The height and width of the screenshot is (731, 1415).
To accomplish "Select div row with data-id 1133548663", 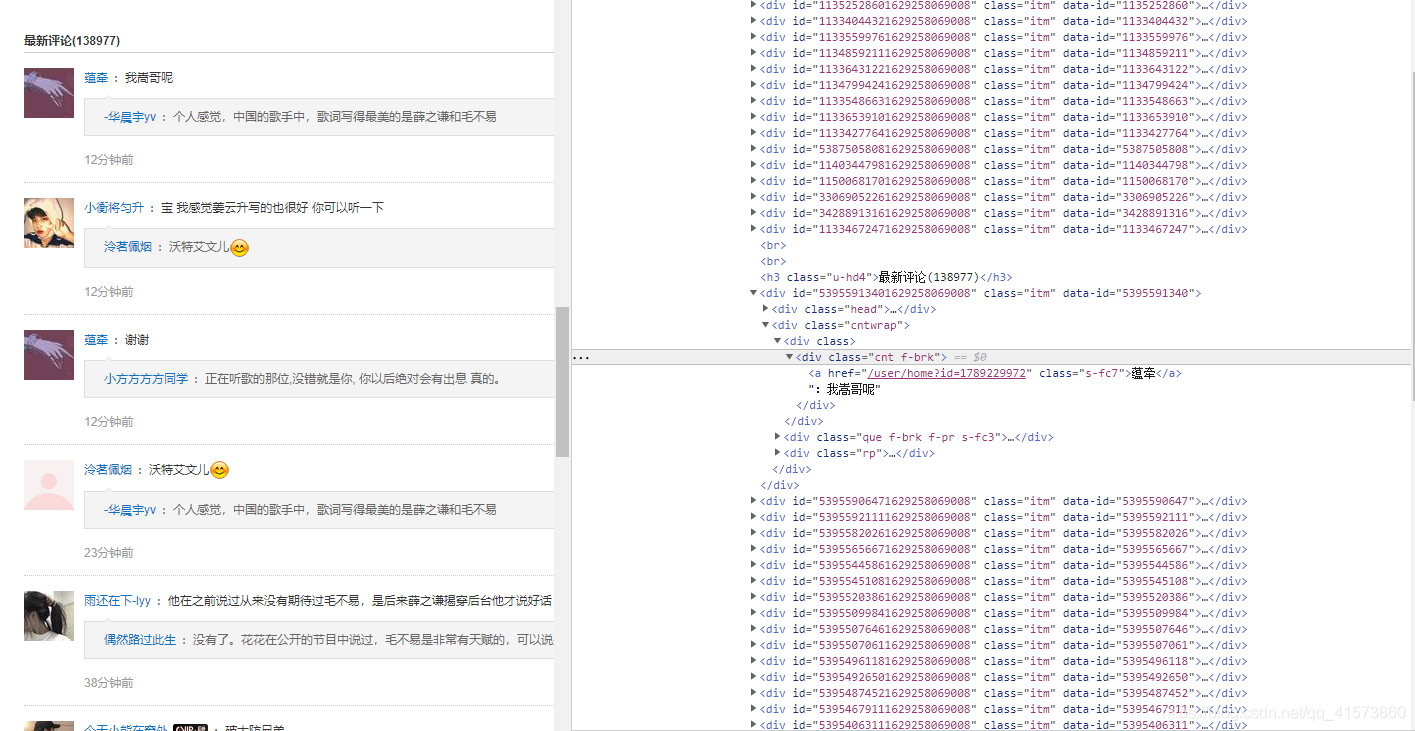I will (x=1003, y=101).
